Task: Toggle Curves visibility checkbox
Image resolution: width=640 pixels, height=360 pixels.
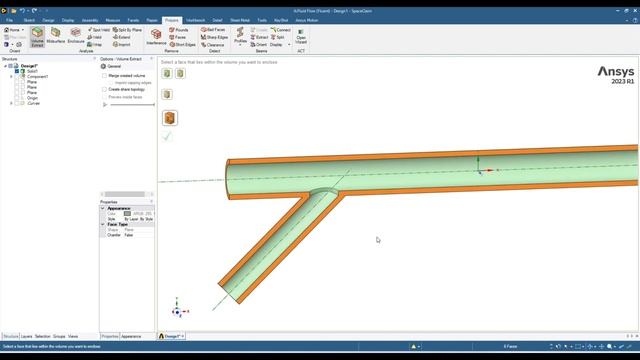Action: (17, 103)
